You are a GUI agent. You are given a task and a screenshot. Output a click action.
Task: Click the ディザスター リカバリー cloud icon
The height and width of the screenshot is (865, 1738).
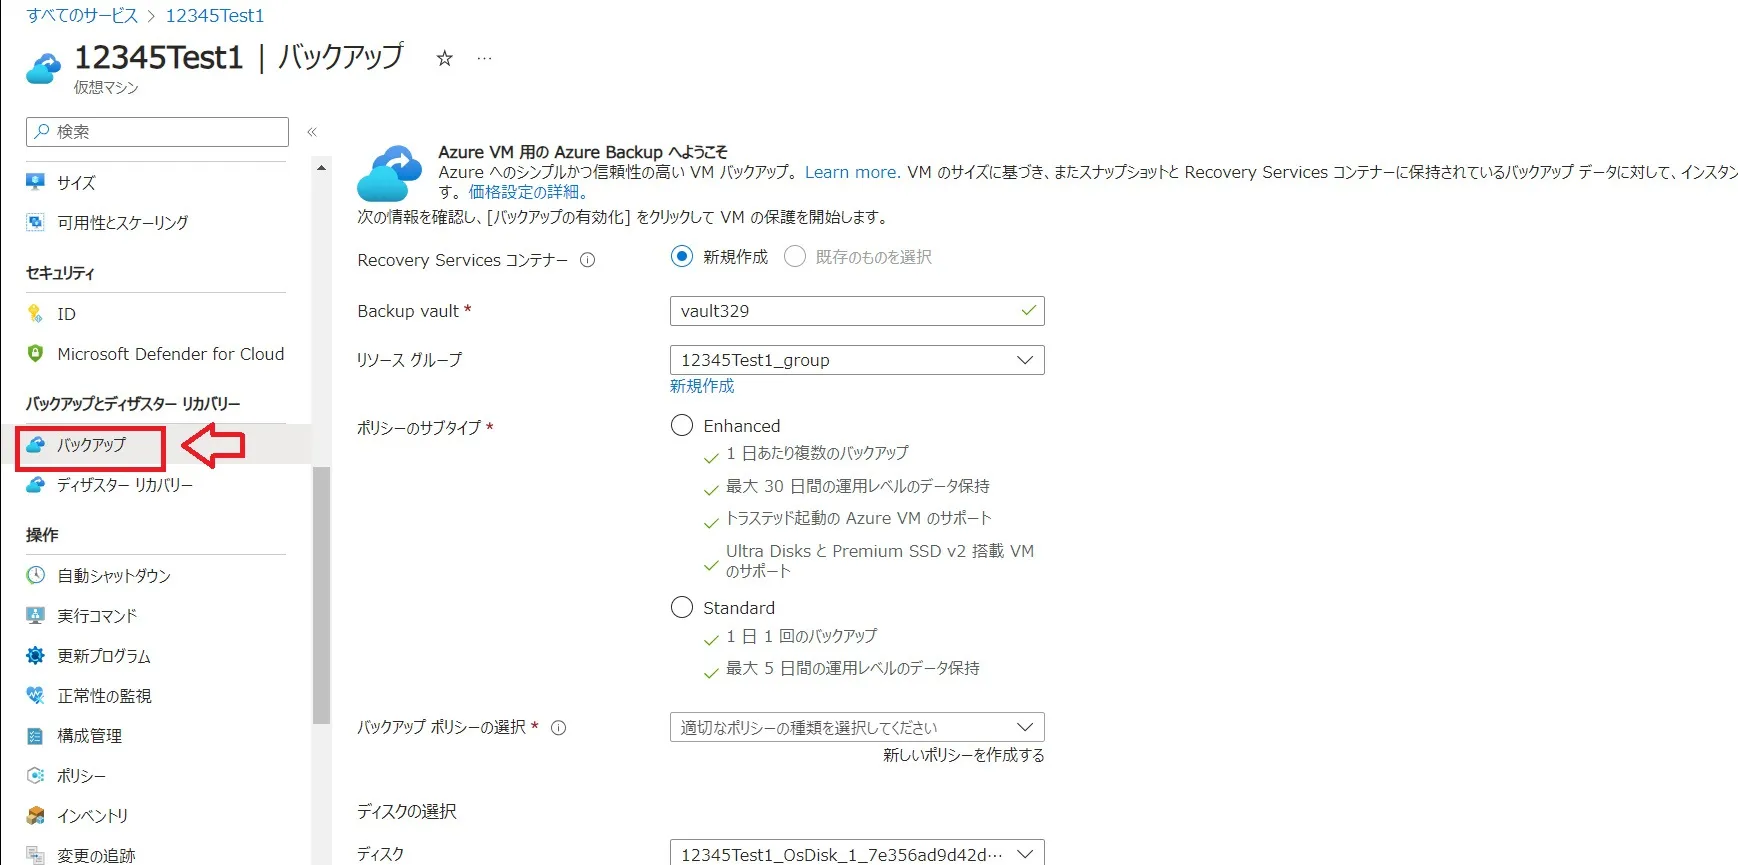[x=36, y=484]
